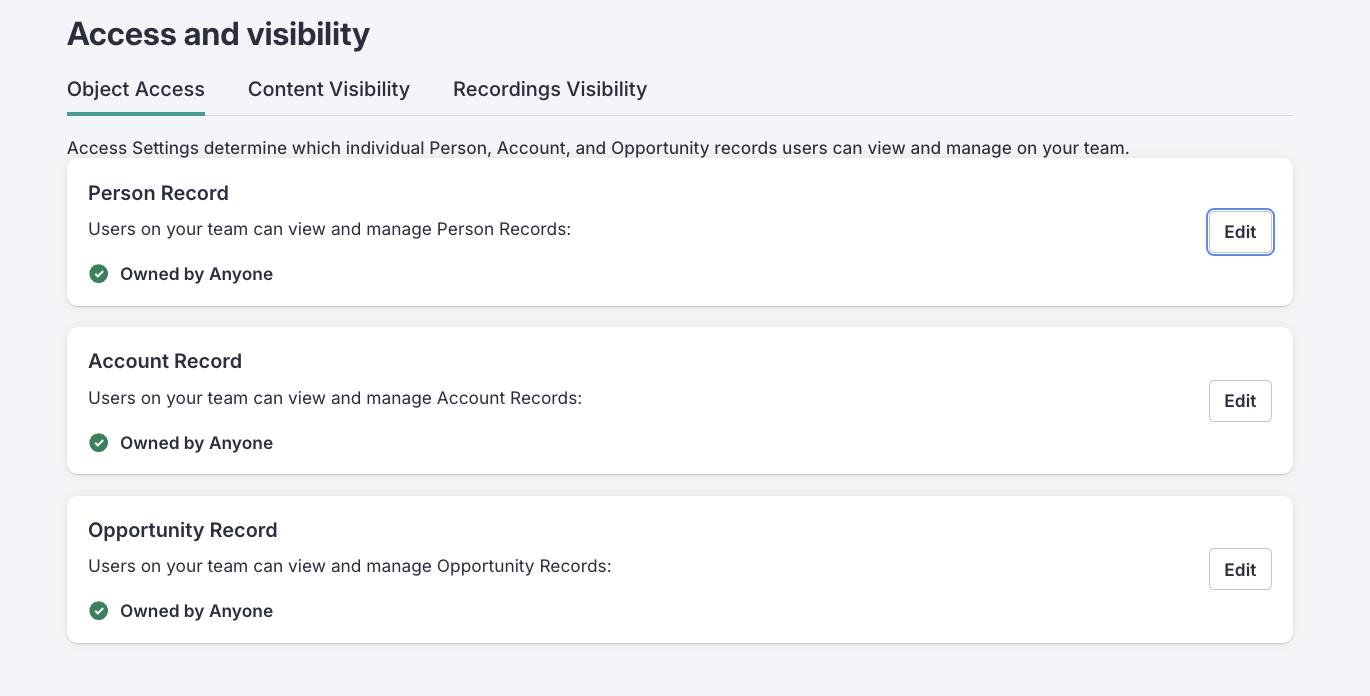The width and height of the screenshot is (1370, 696).
Task: Select the Recordings Visibility tab
Action: [x=550, y=90]
